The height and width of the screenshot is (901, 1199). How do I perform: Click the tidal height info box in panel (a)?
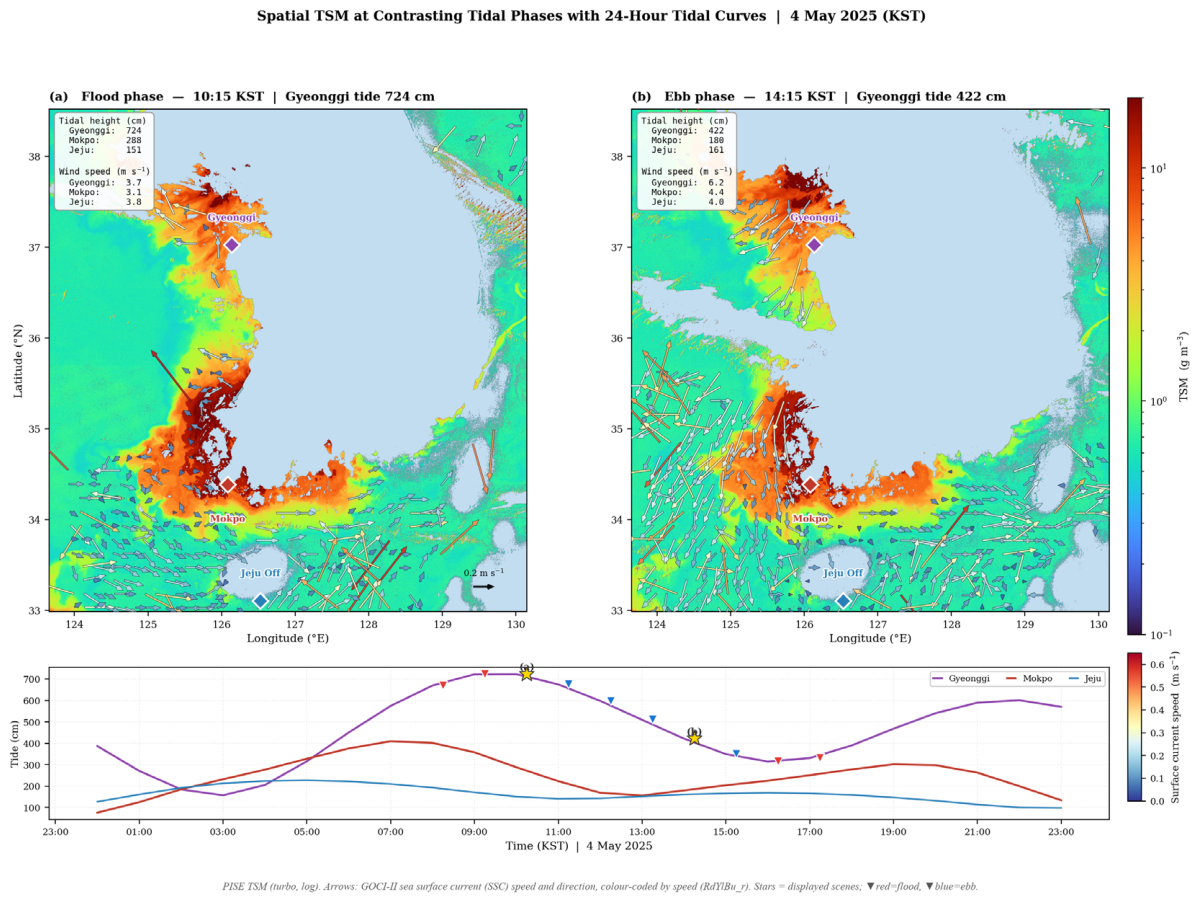(x=104, y=161)
